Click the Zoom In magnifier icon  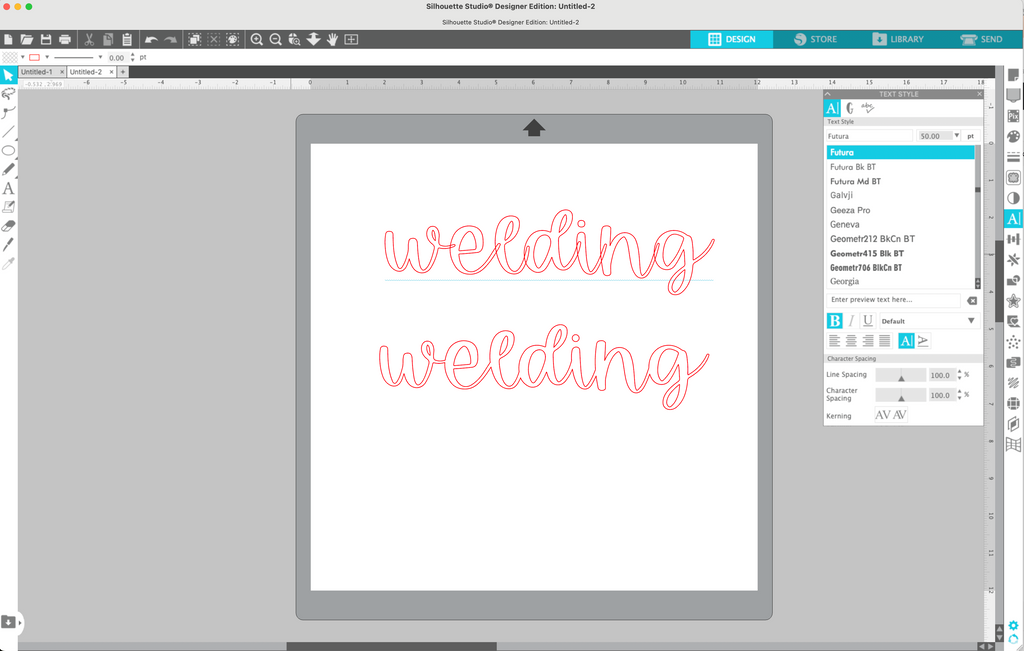(257, 39)
